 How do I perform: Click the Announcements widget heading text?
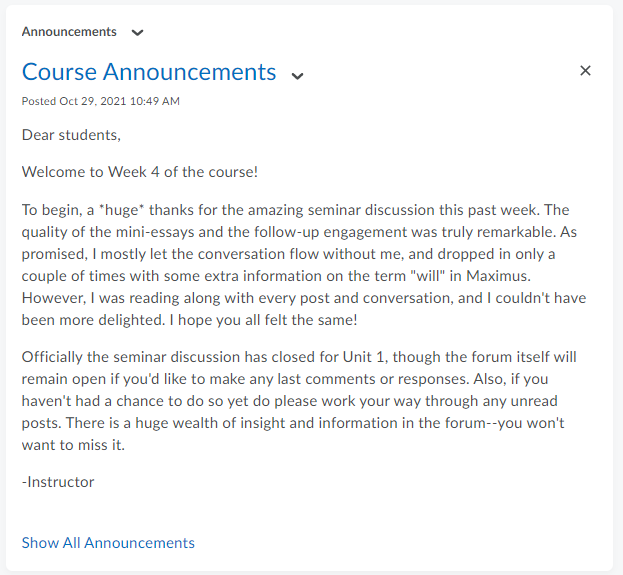pyautogui.click(x=69, y=32)
